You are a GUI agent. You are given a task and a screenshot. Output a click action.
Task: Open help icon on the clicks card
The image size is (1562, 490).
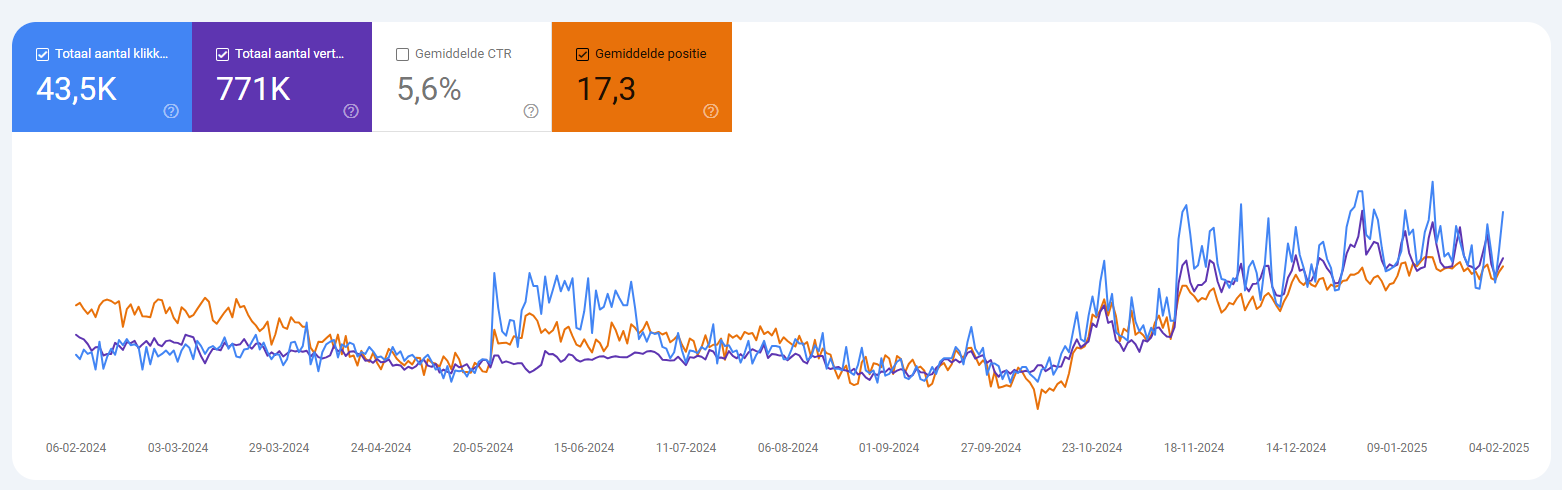tap(171, 111)
